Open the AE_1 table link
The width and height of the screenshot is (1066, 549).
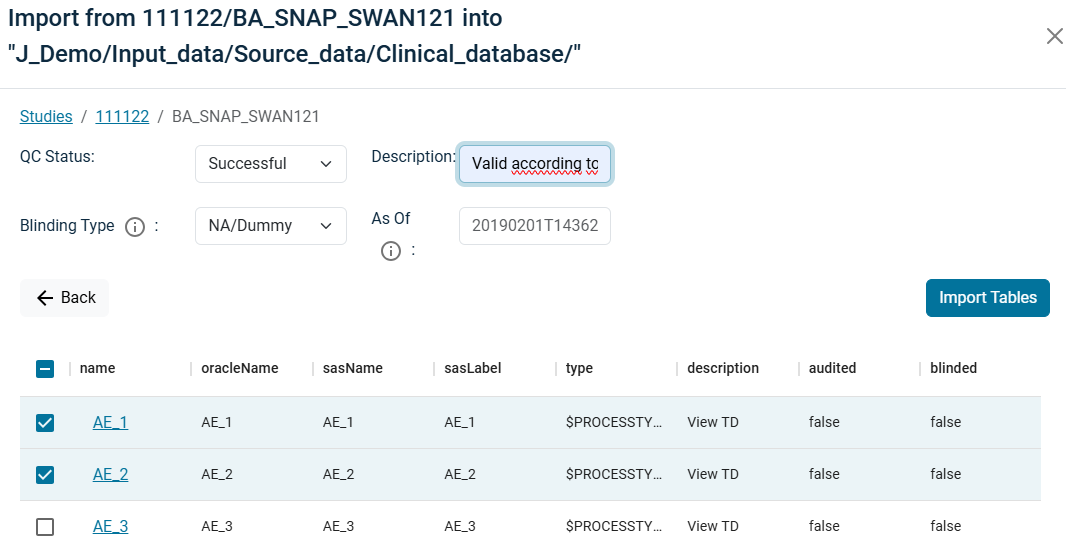[110, 423]
